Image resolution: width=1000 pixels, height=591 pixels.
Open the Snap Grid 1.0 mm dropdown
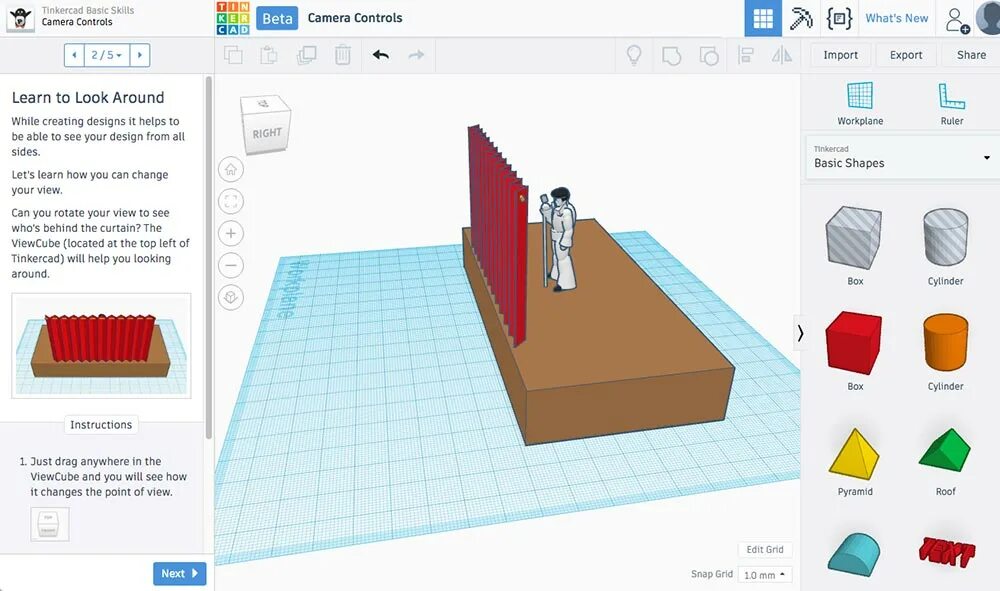(765, 575)
